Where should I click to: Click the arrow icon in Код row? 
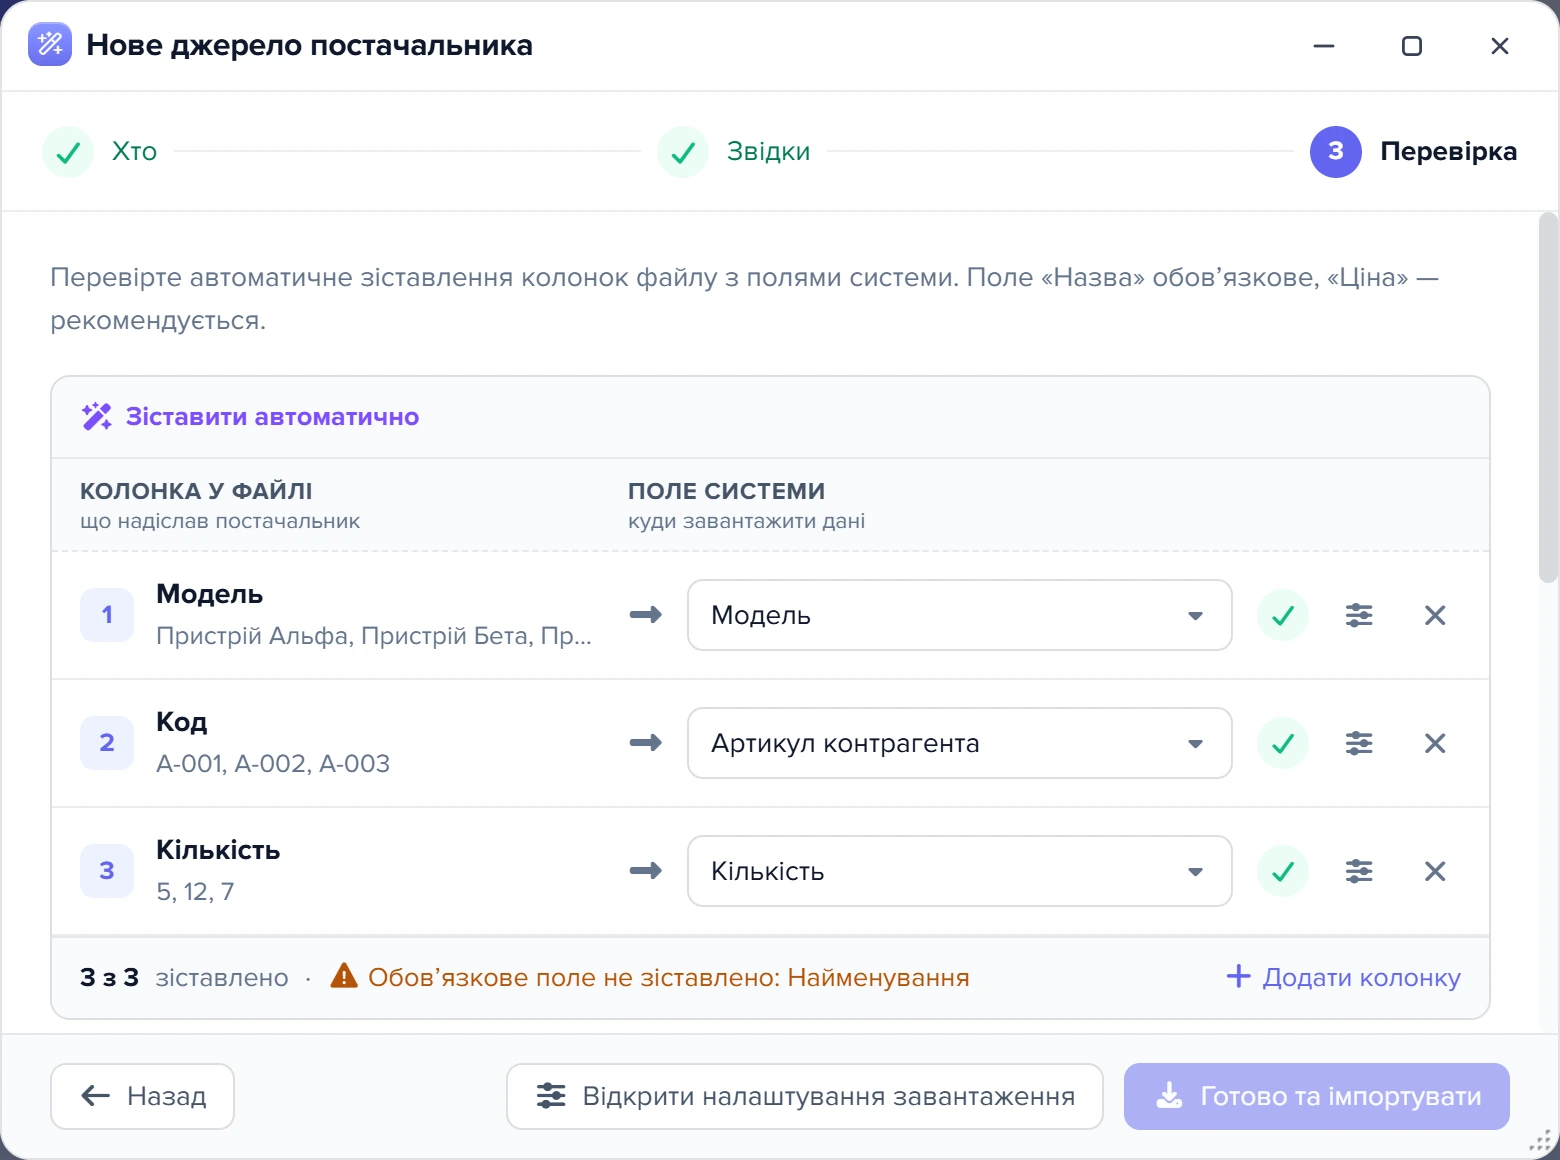pyautogui.click(x=646, y=743)
